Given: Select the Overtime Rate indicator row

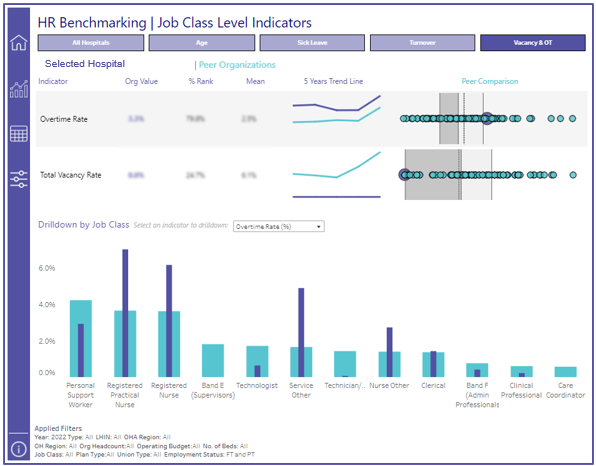Looking at the screenshot, I should [311, 119].
